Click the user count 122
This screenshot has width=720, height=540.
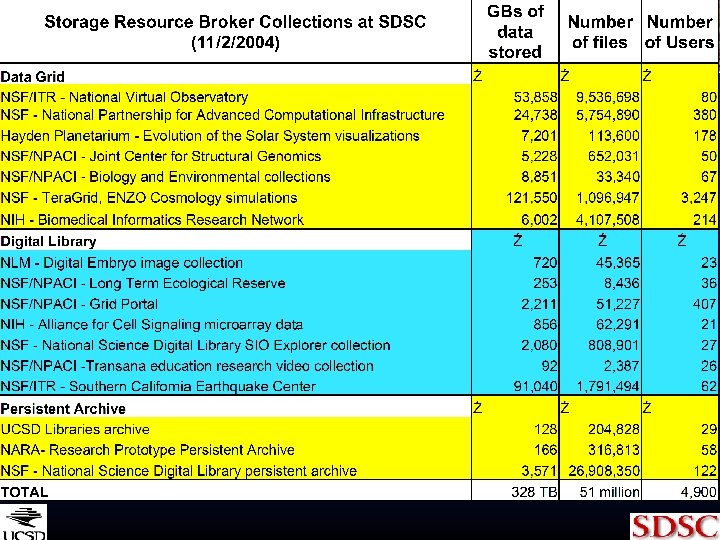(704, 471)
